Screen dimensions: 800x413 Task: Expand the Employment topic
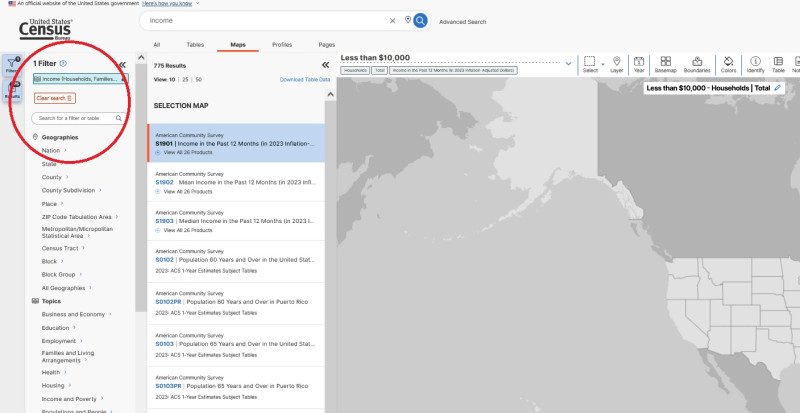coord(81,341)
